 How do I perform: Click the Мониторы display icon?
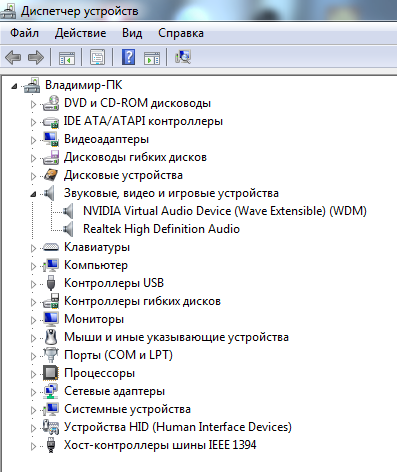click(51, 319)
